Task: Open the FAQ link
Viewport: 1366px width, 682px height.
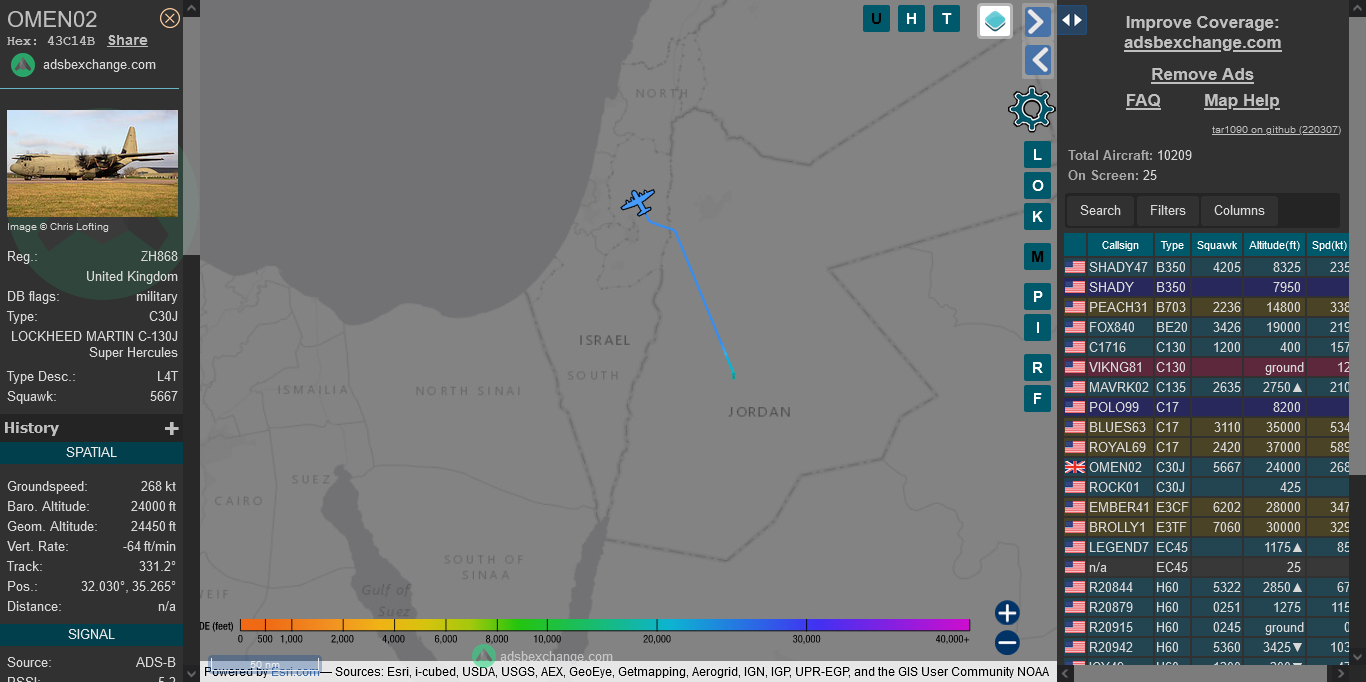Action: point(1143,100)
